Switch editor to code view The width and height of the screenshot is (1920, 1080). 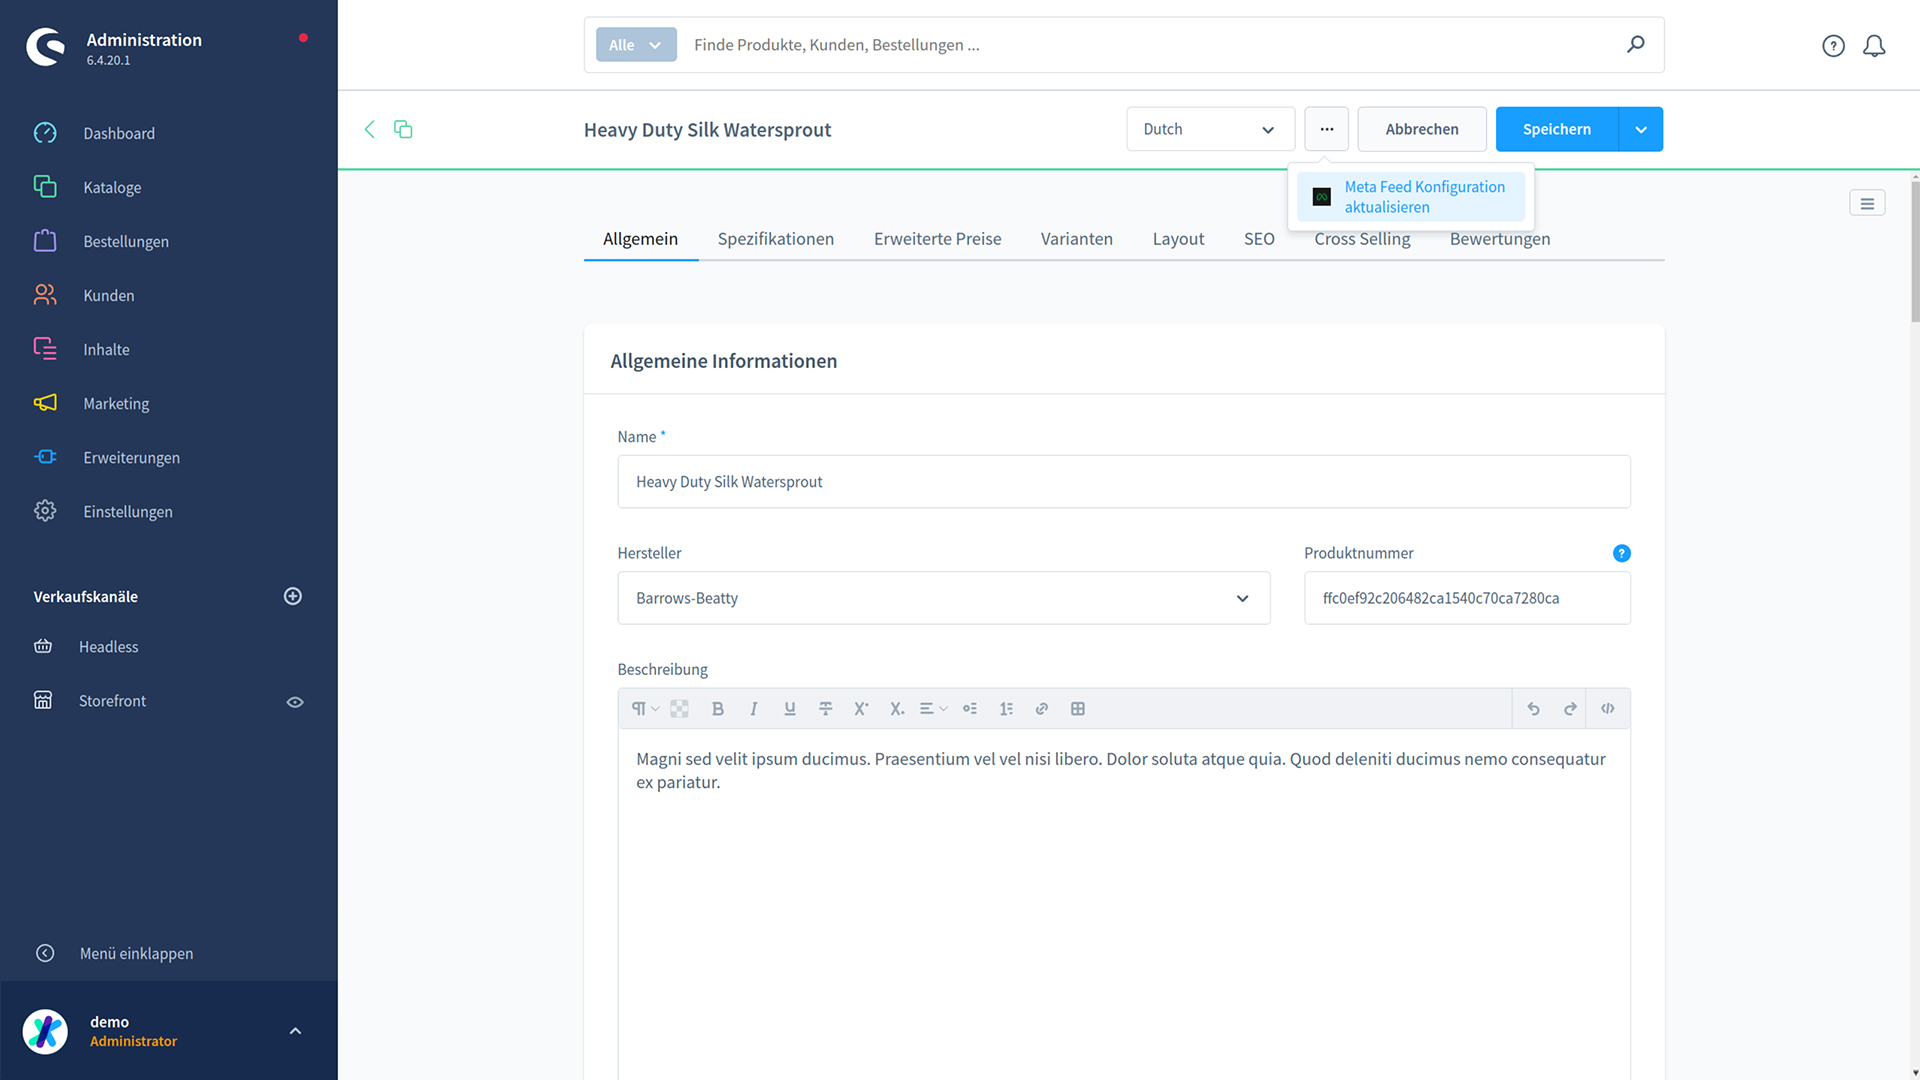point(1607,709)
